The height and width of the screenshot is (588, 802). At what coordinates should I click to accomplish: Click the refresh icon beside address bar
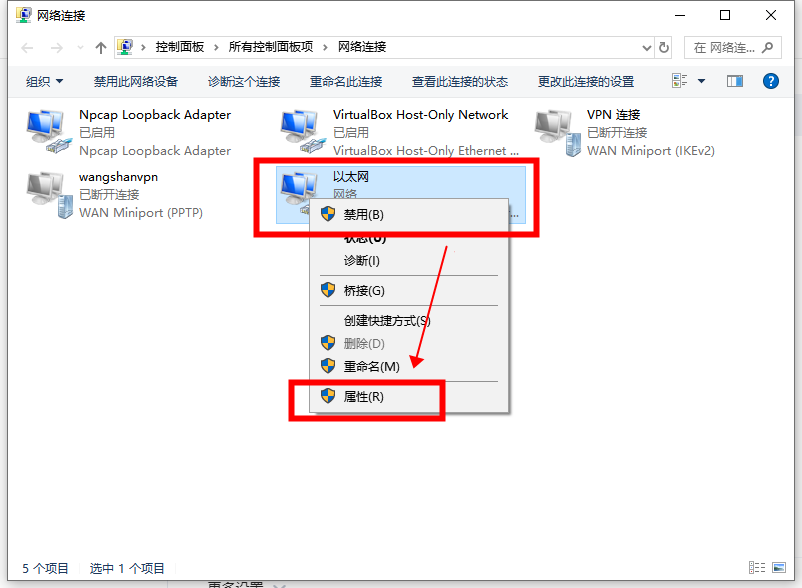click(664, 48)
